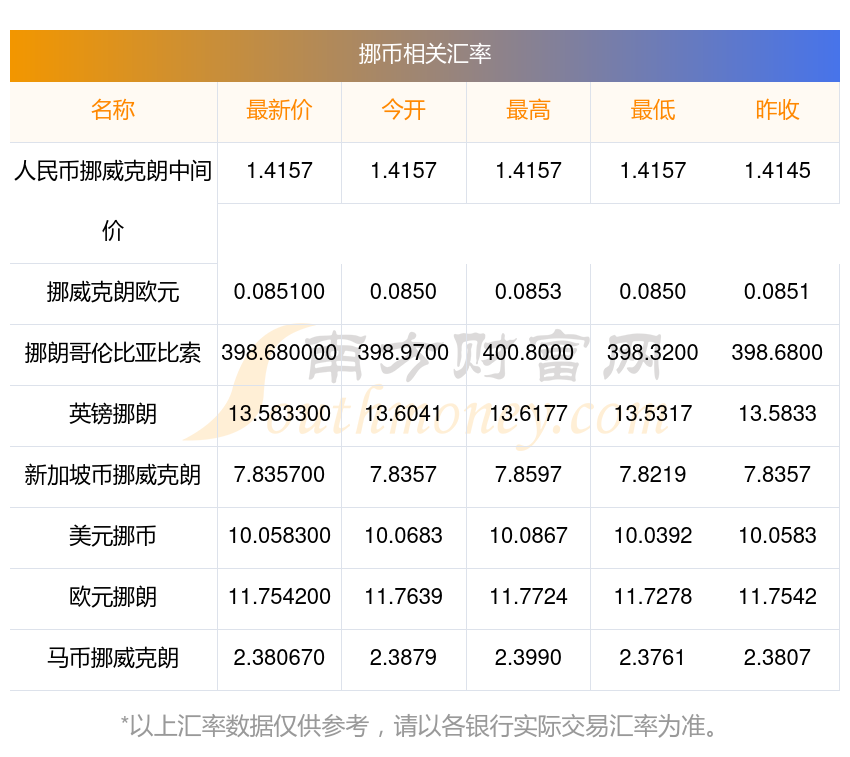
Task: Click the low value 10.0392
Action: 653,536
